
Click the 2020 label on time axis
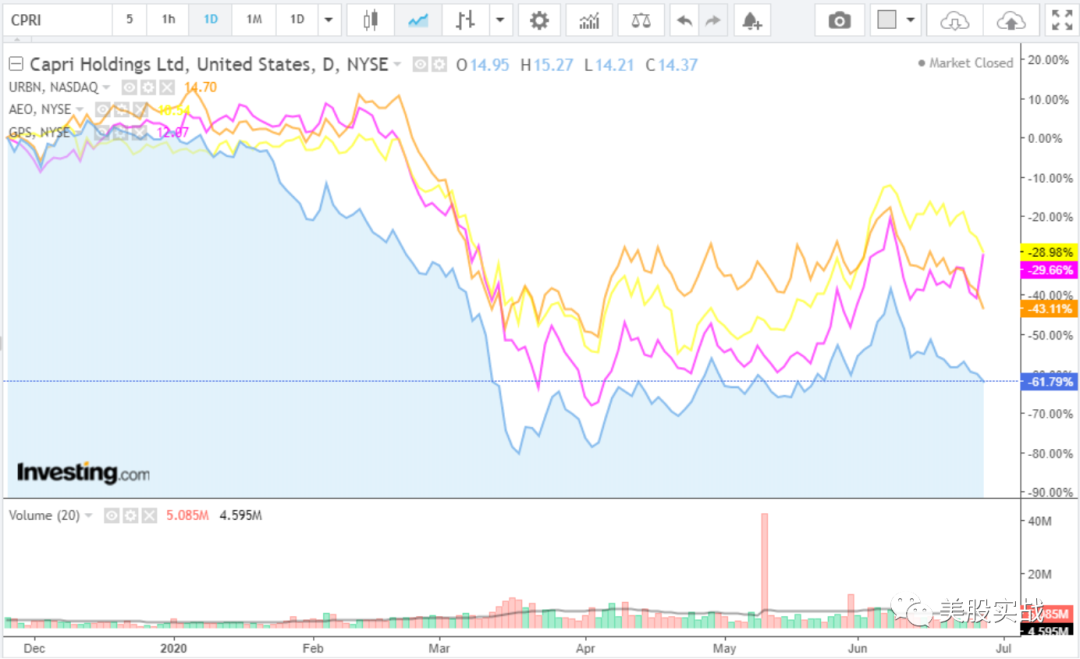pyautogui.click(x=174, y=649)
